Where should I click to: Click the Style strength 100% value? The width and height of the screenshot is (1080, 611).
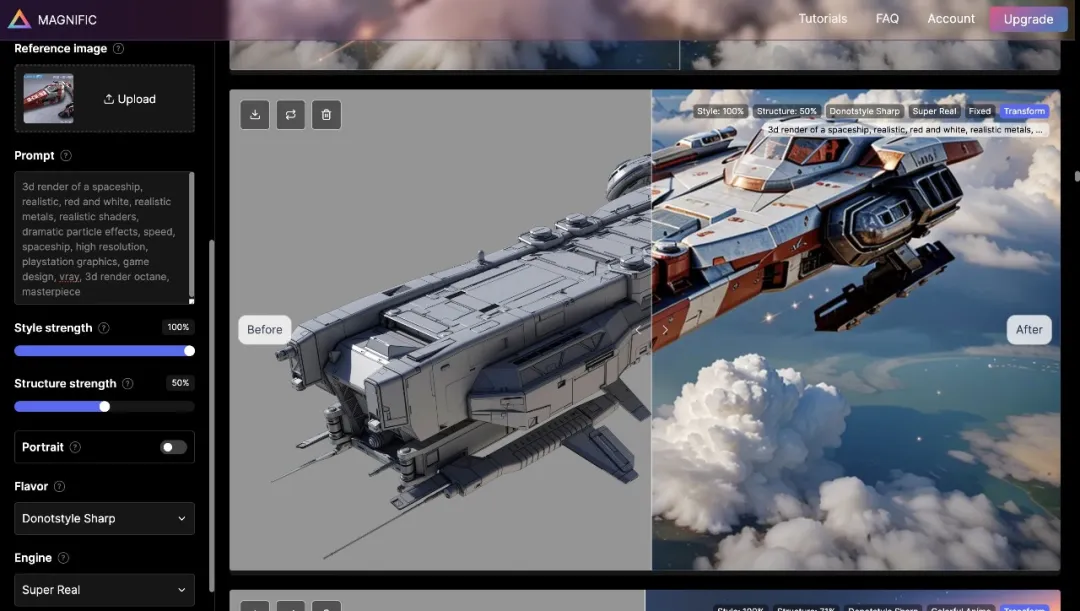point(178,327)
